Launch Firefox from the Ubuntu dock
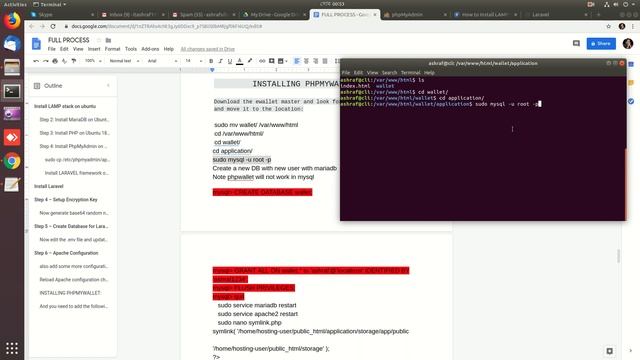 [12, 20]
